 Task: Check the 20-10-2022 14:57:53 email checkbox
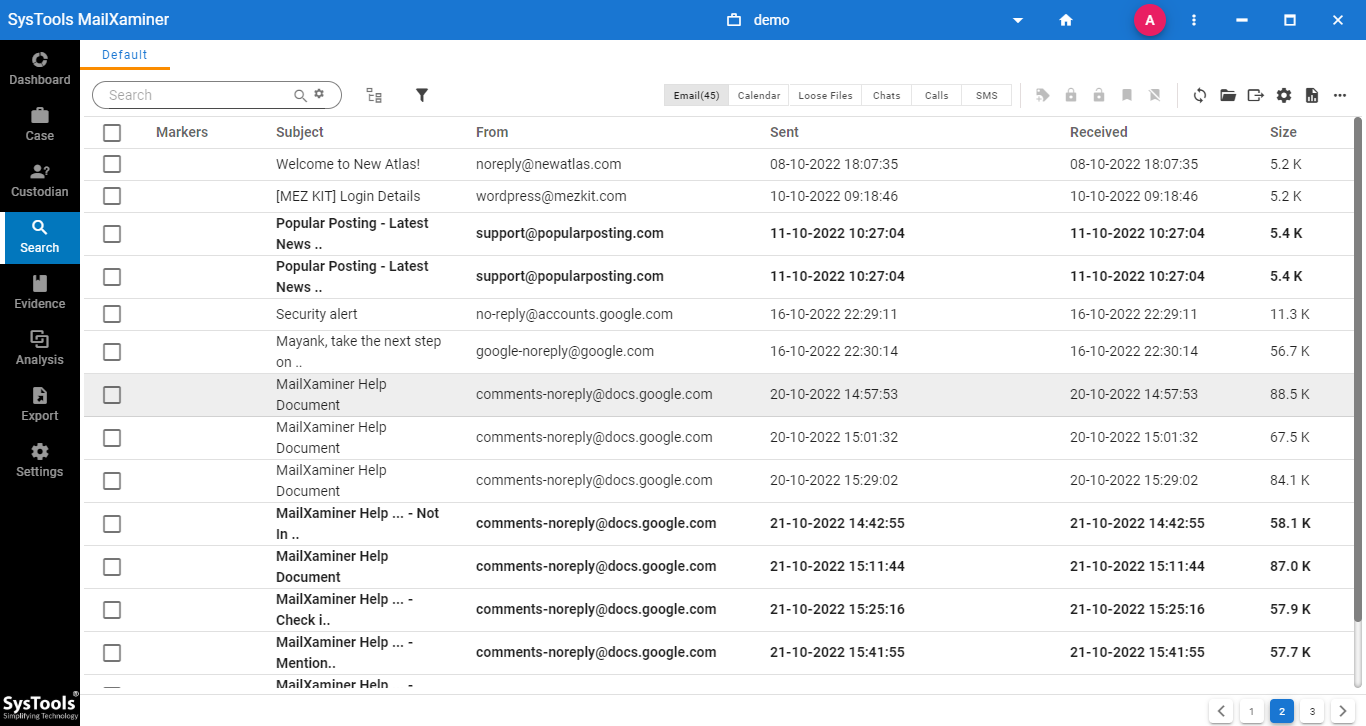click(112, 395)
